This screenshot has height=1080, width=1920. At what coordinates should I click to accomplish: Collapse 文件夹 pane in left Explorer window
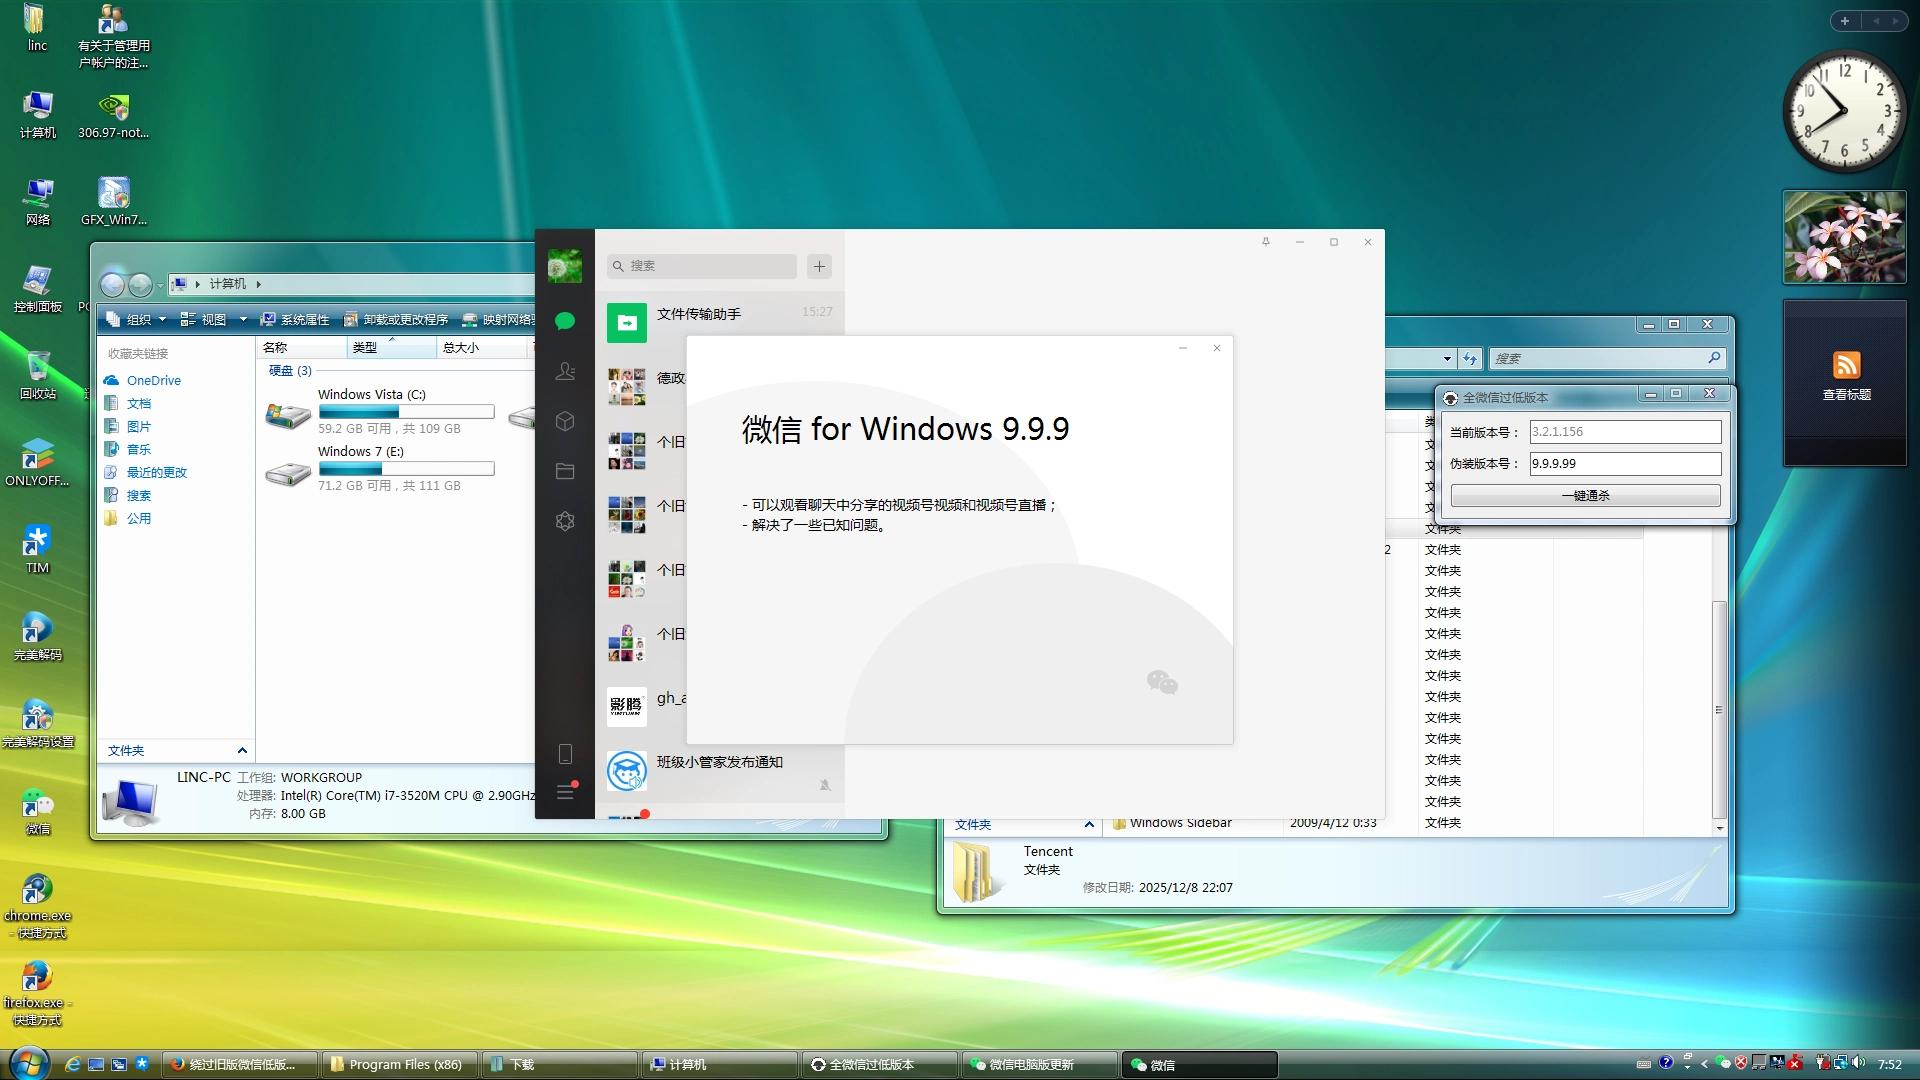coord(242,751)
